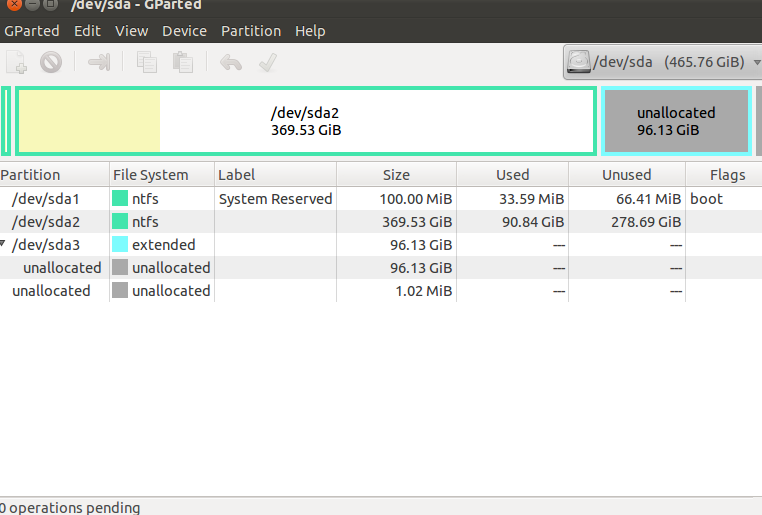Click the Resize/Move toolbar icon
The height and width of the screenshot is (515, 762).
[99, 62]
